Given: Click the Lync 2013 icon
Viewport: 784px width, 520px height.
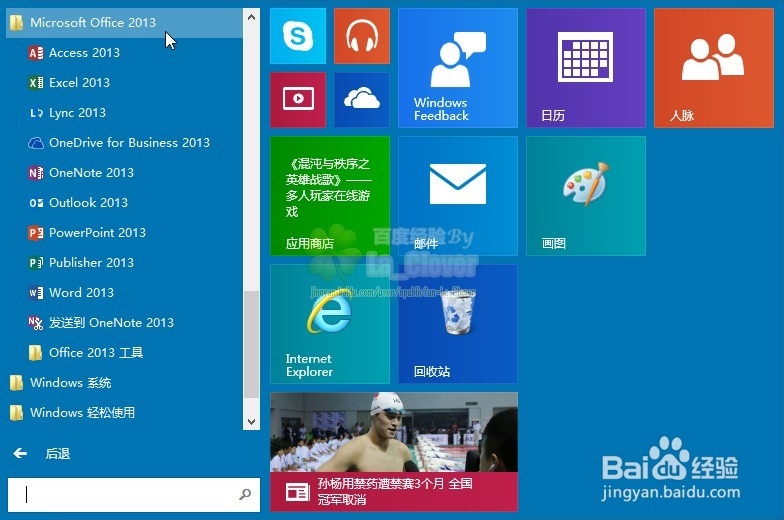Looking at the screenshot, I should pos(36,112).
